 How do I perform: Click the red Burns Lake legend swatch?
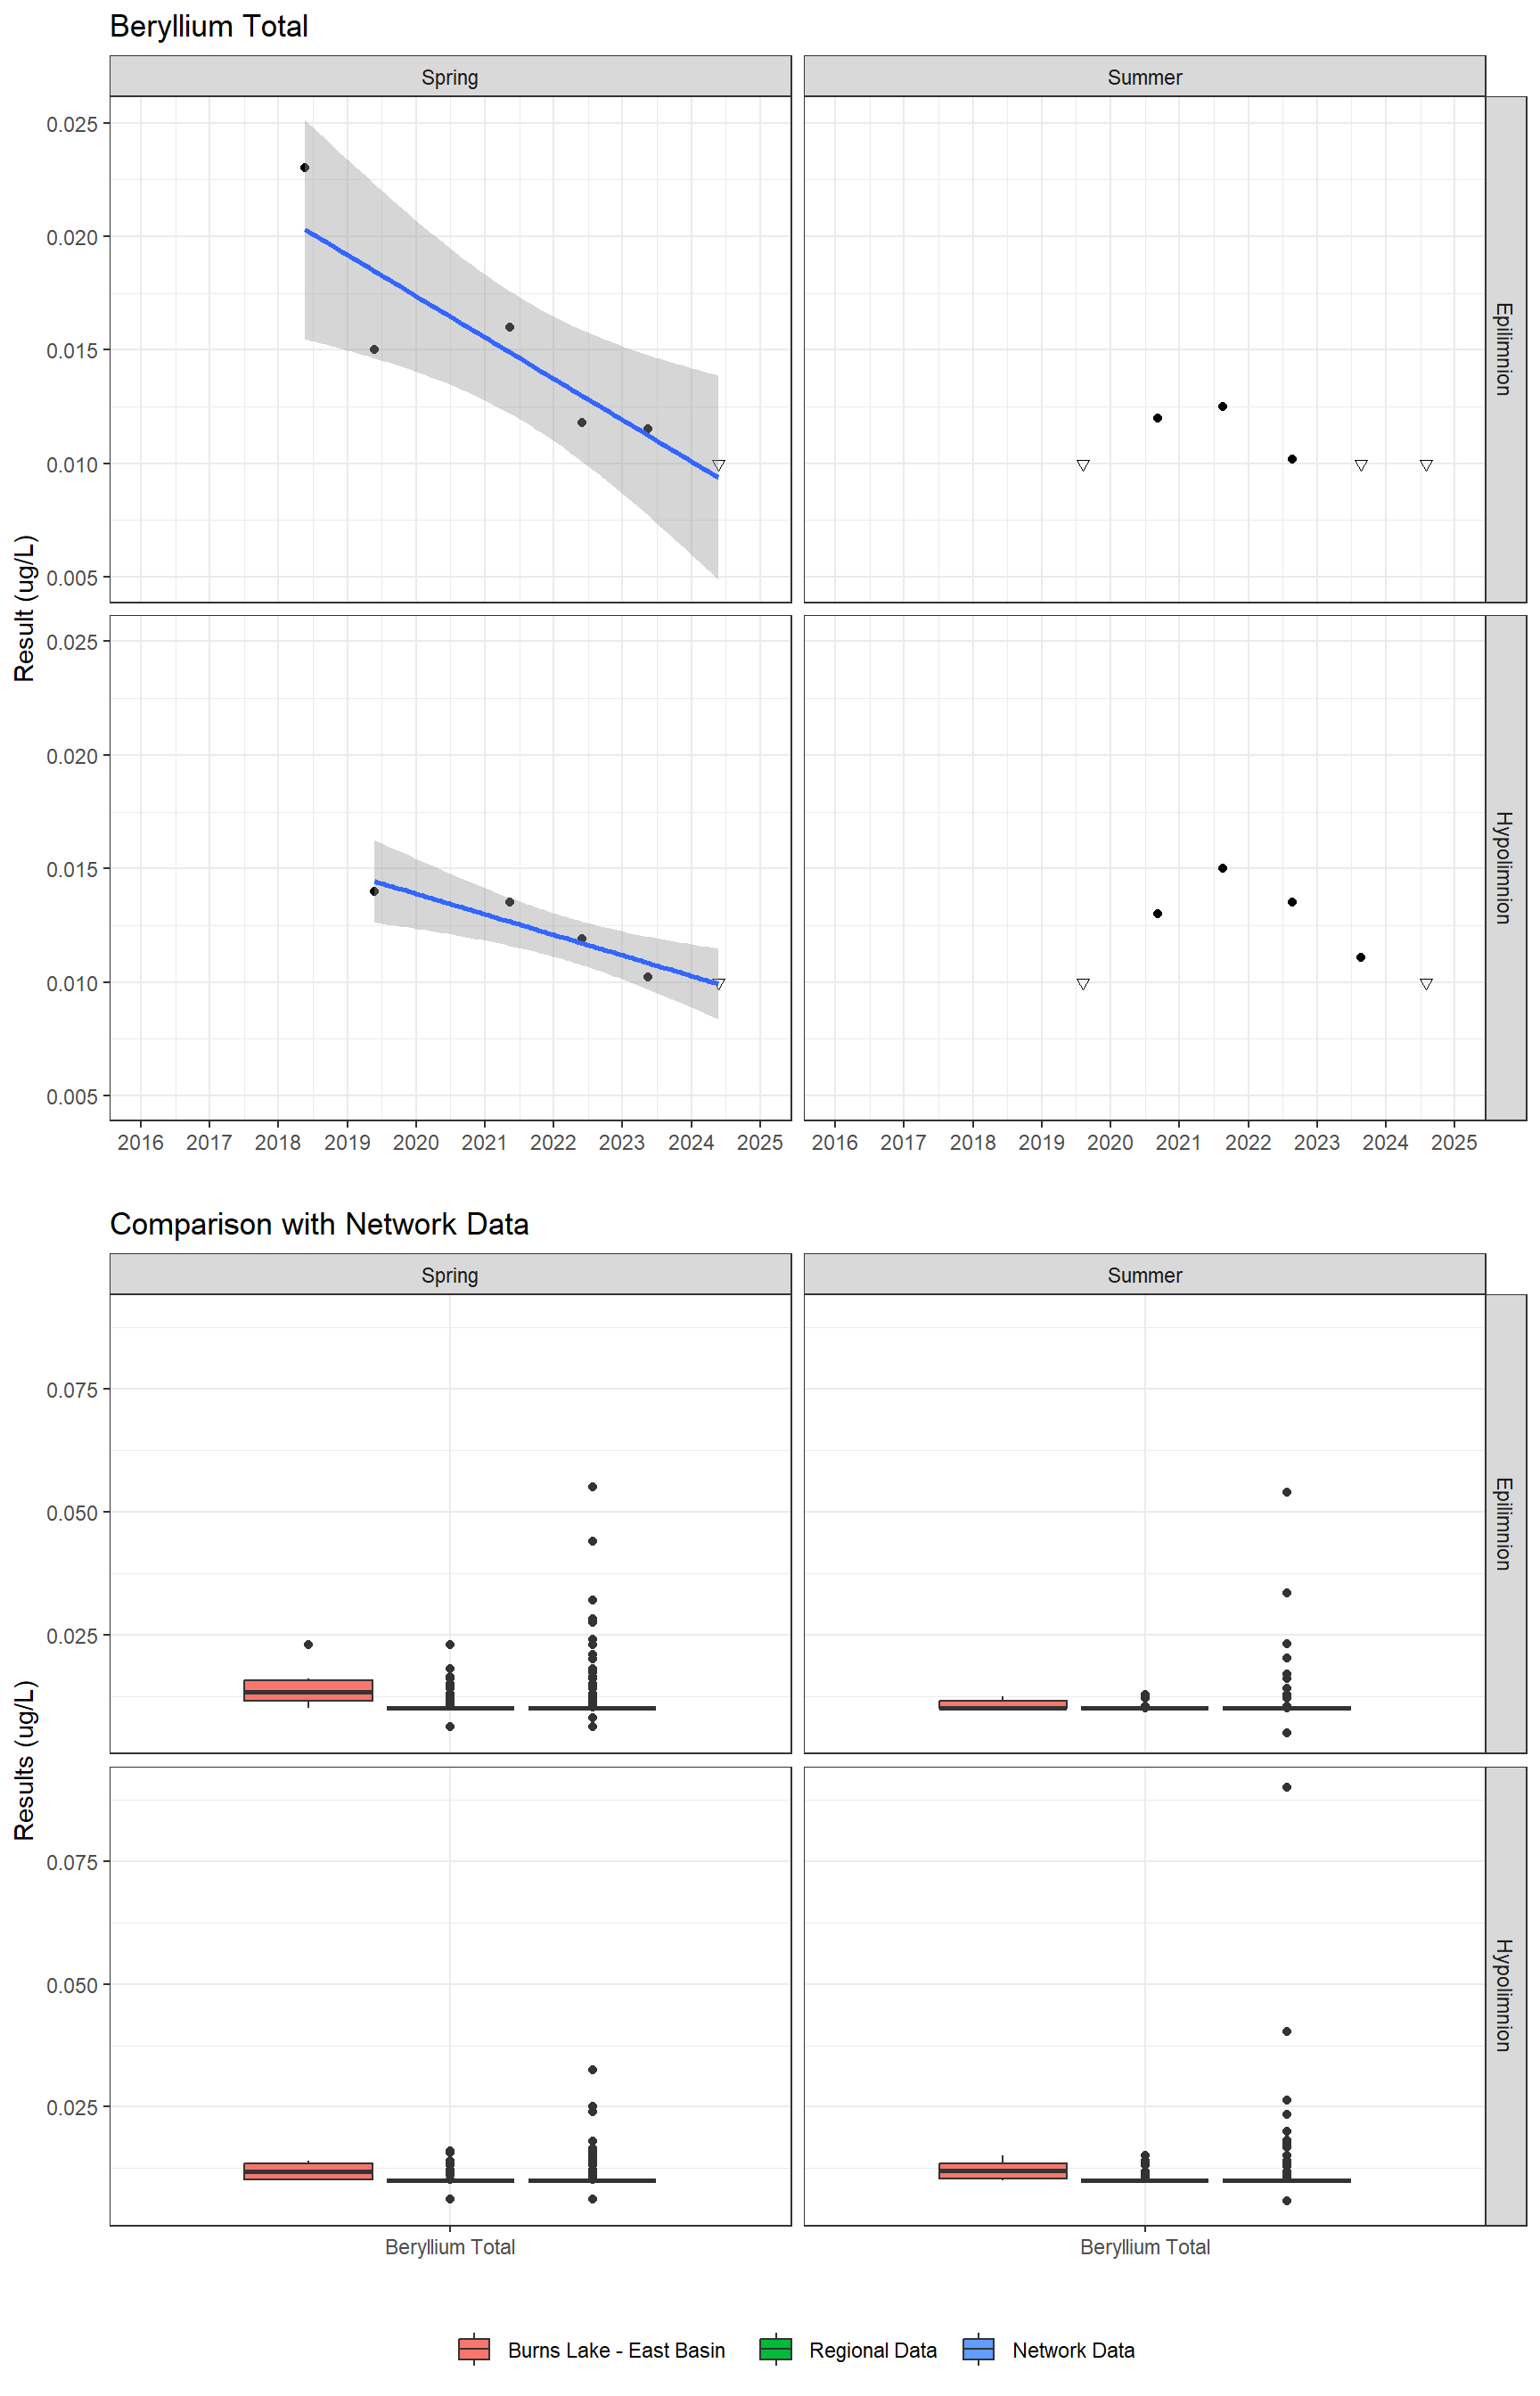click(474, 2349)
